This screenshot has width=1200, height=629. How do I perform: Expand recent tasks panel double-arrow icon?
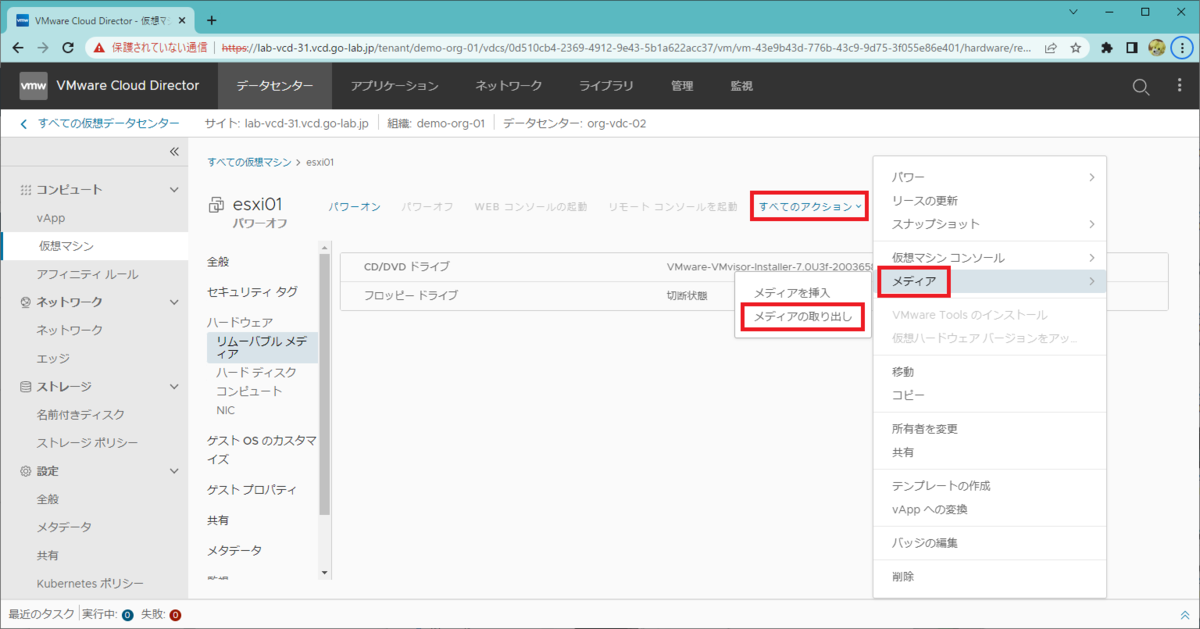click(x=1185, y=615)
